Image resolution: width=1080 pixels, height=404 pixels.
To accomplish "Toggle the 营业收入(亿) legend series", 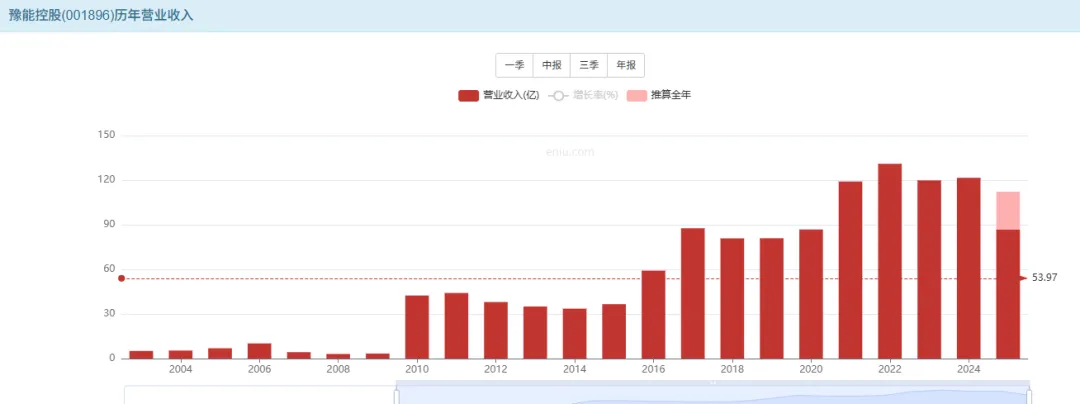I will (499, 96).
